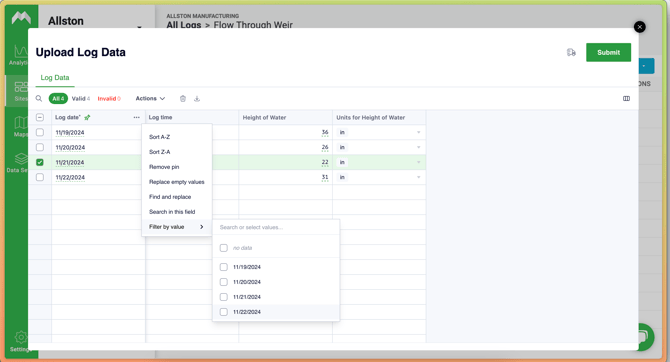This screenshot has height=362, width=670.
Task: Show Valid rows filter
Action: click(81, 99)
